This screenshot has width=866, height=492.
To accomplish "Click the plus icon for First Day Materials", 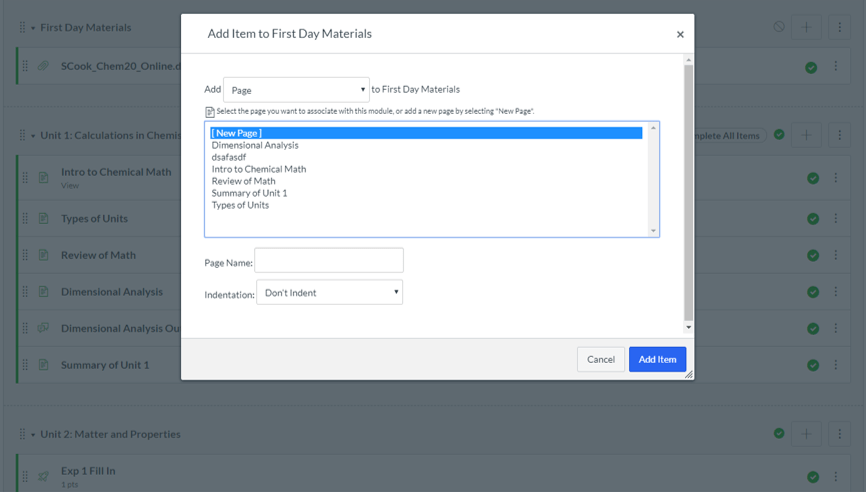I will [806, 27].
